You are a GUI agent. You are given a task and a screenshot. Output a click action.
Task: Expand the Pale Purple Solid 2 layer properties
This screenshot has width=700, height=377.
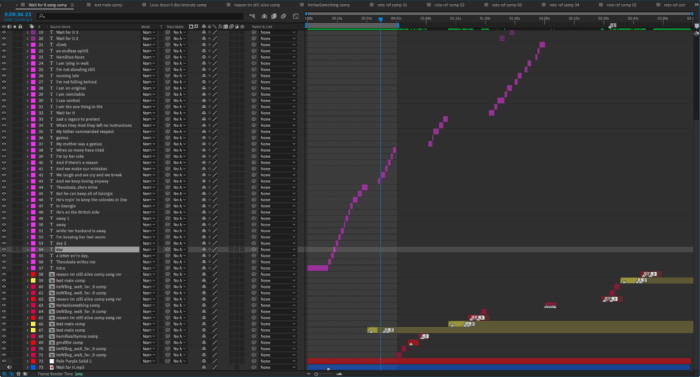tap(27, 361)
